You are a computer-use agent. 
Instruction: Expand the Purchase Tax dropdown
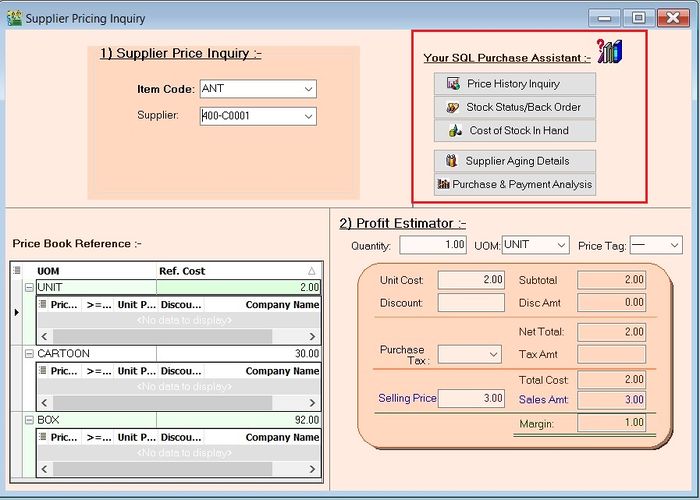tap(493, 354)
